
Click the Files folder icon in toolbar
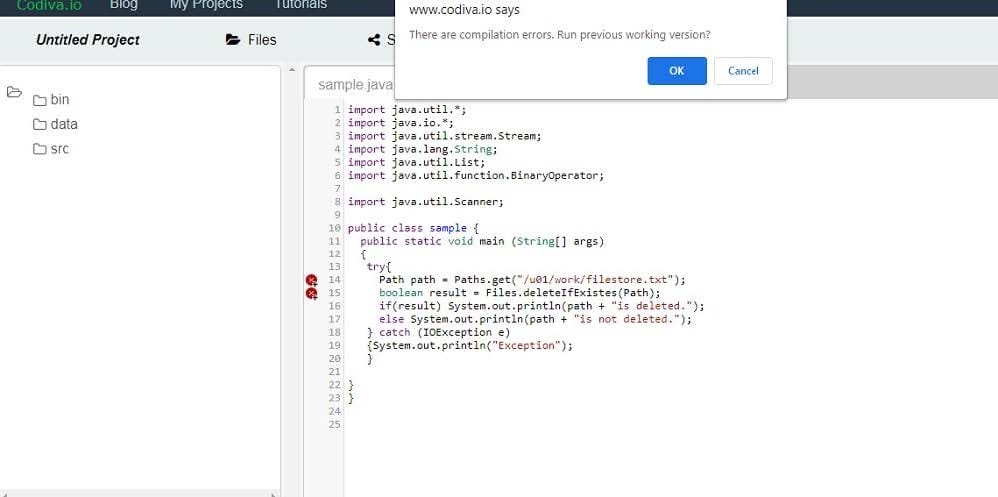(x=233, y=40)
